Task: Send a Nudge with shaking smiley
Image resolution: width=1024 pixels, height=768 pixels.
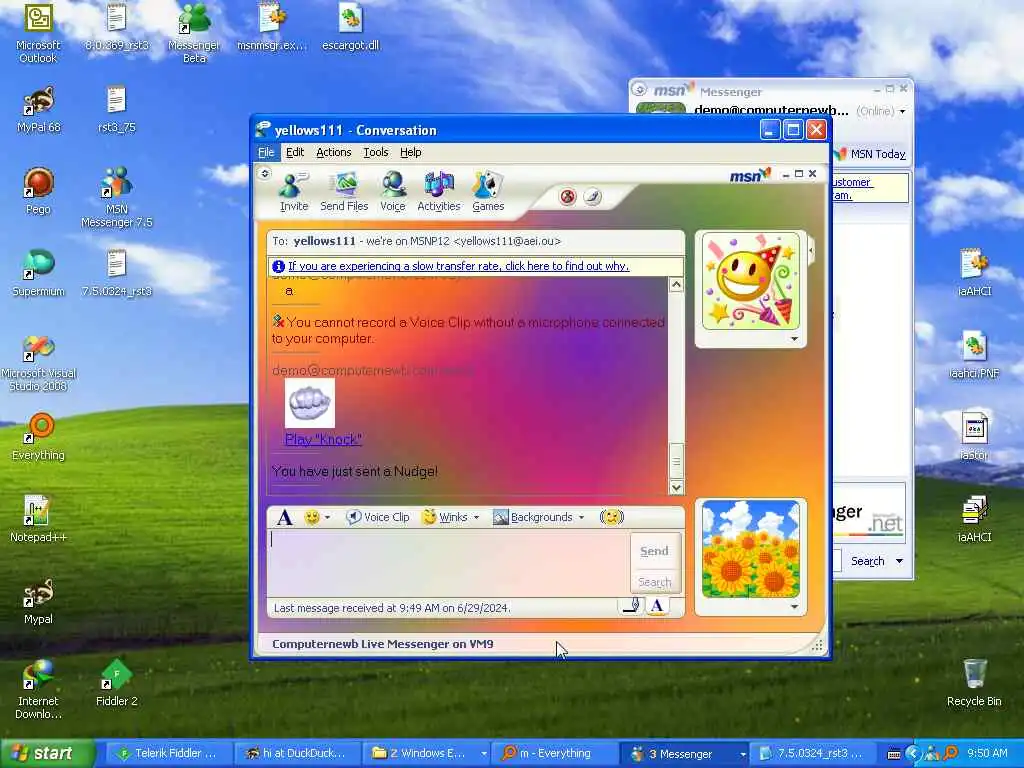Action: 612,517
